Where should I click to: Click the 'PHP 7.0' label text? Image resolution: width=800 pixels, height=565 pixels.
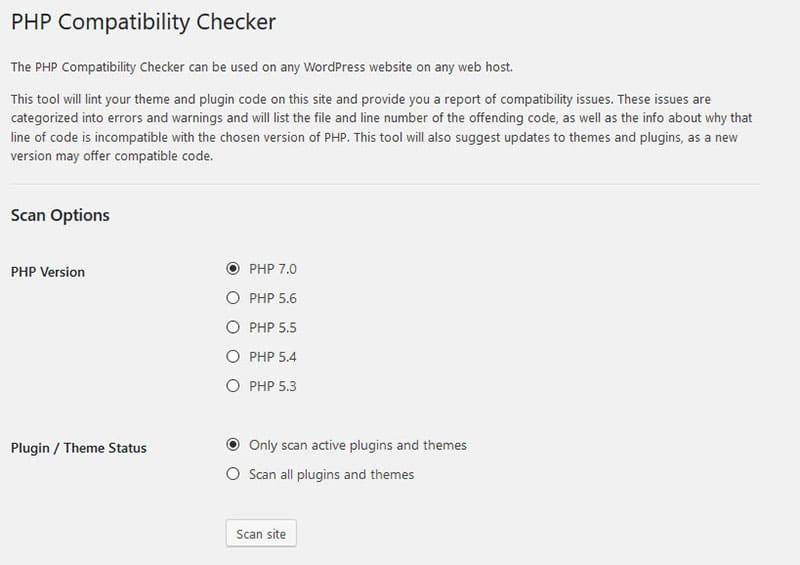coord(273,269)
